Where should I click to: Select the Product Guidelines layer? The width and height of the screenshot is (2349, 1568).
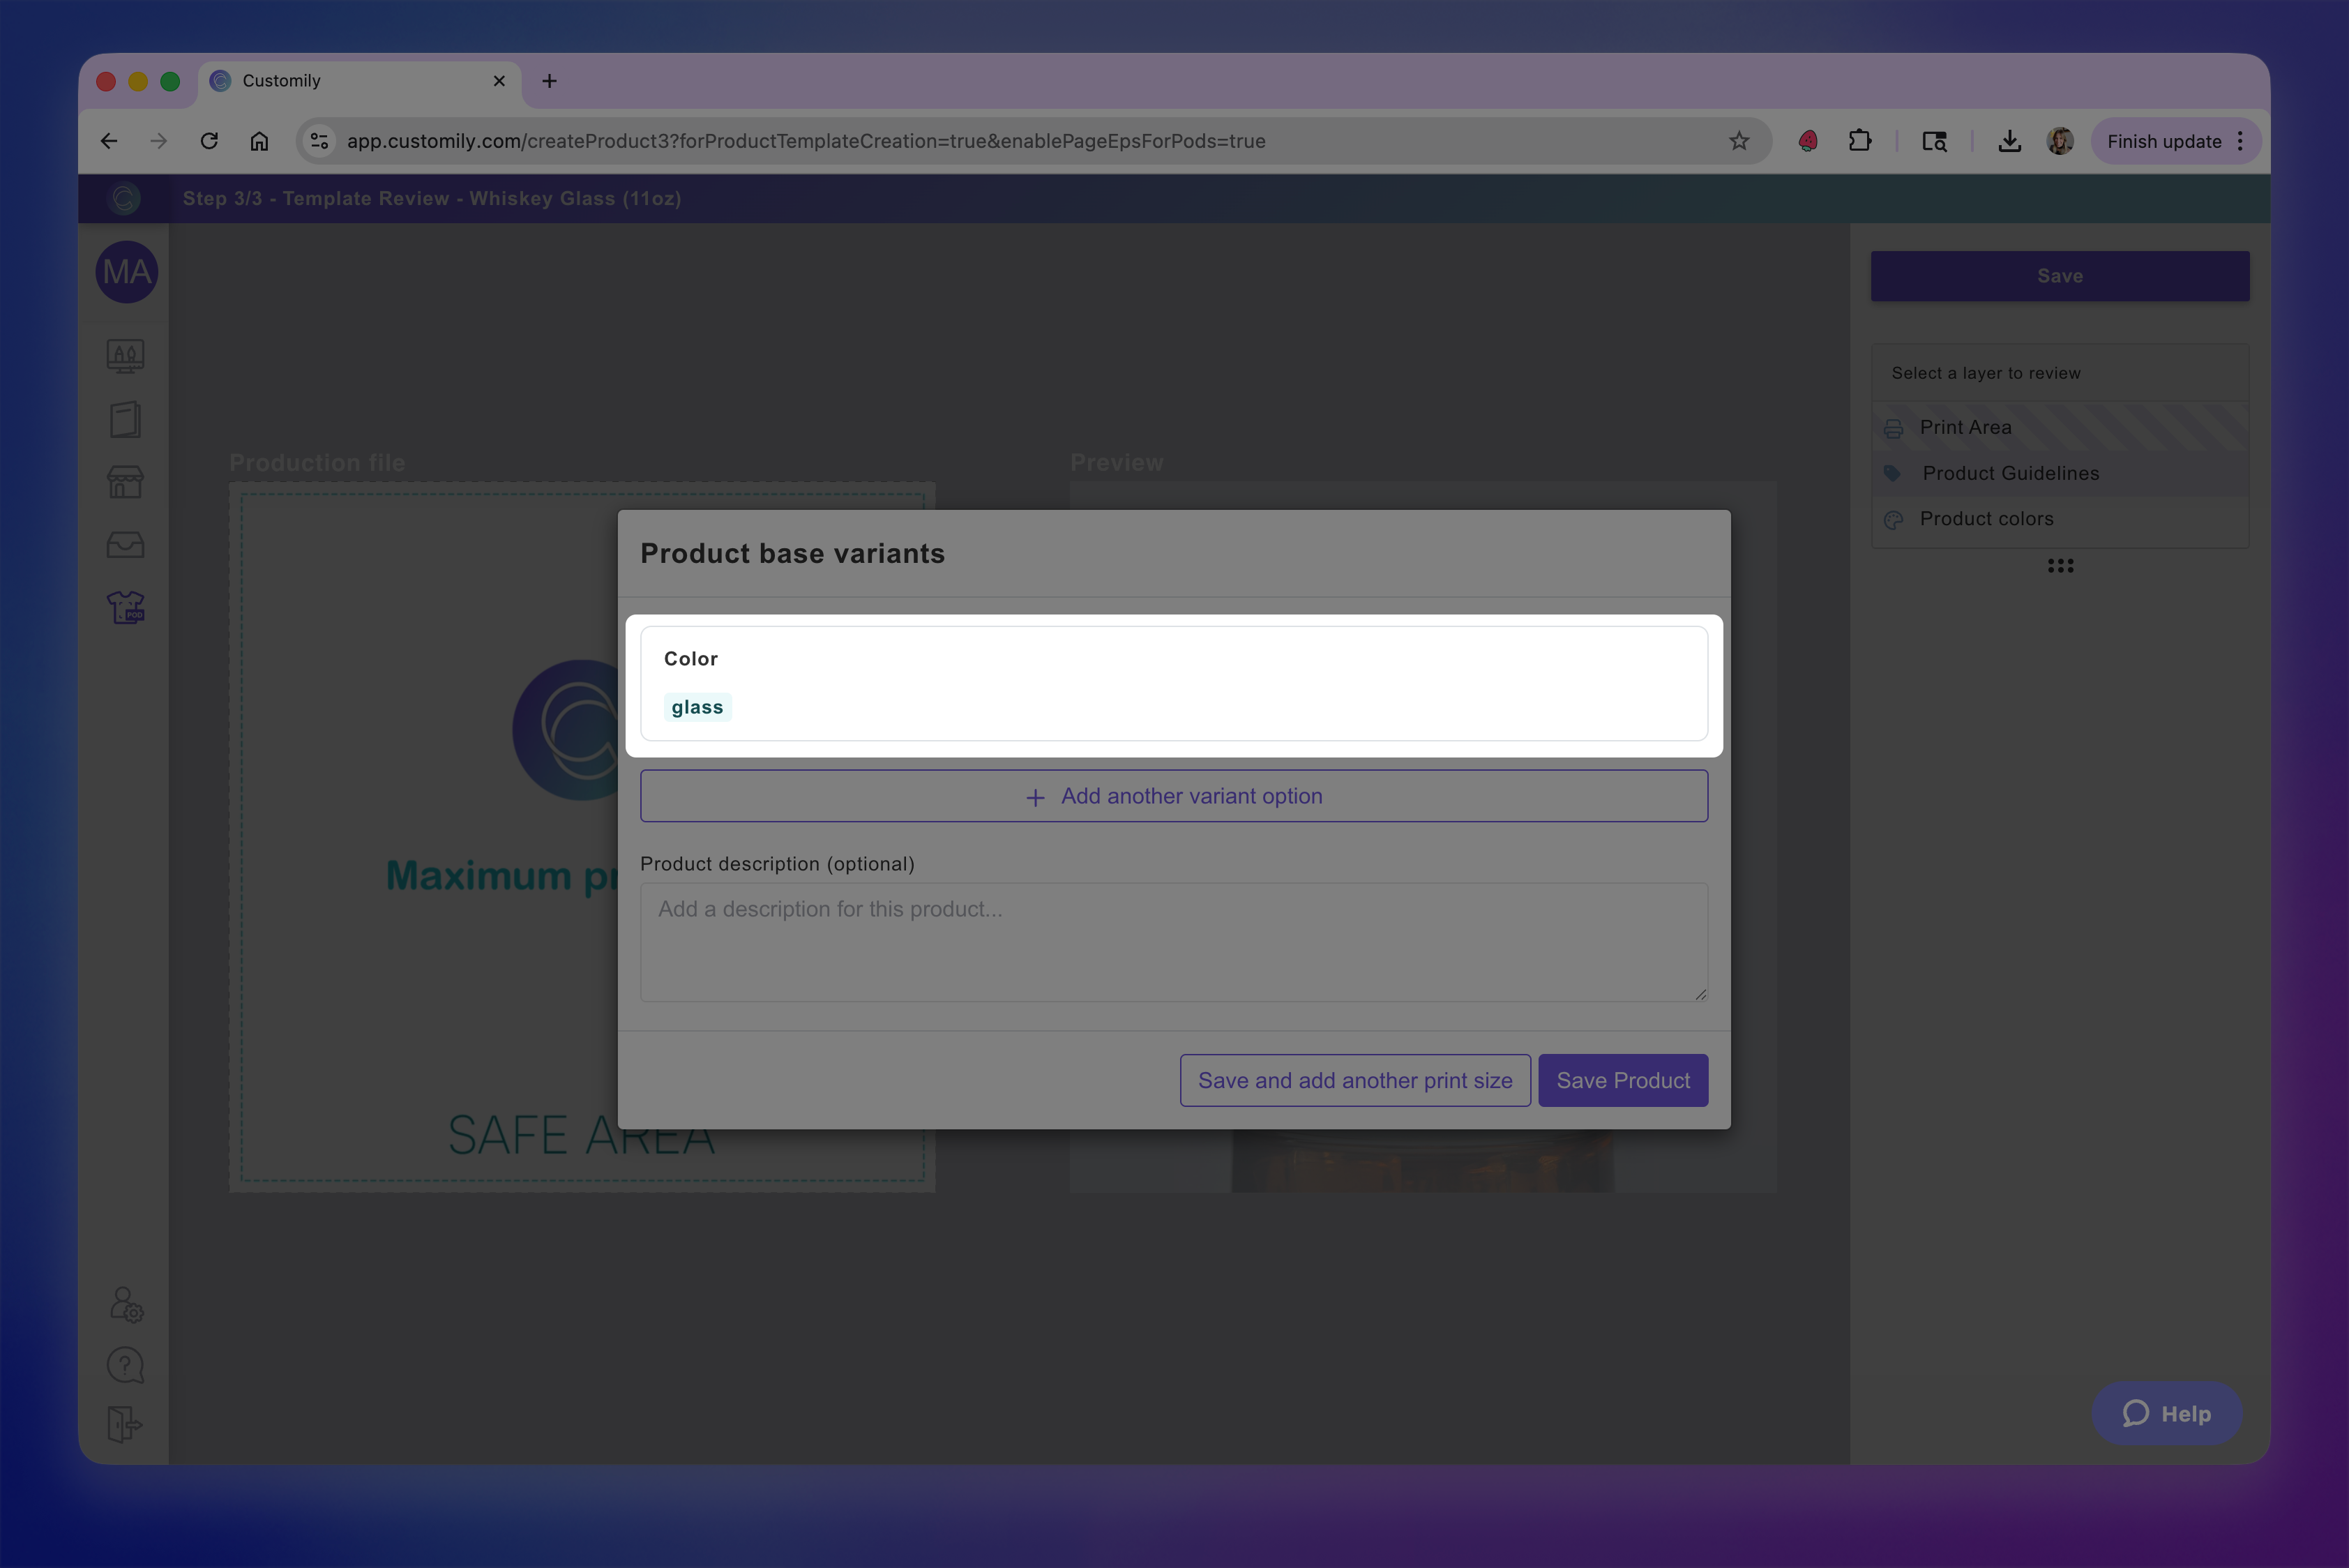tap(2010, 473)
